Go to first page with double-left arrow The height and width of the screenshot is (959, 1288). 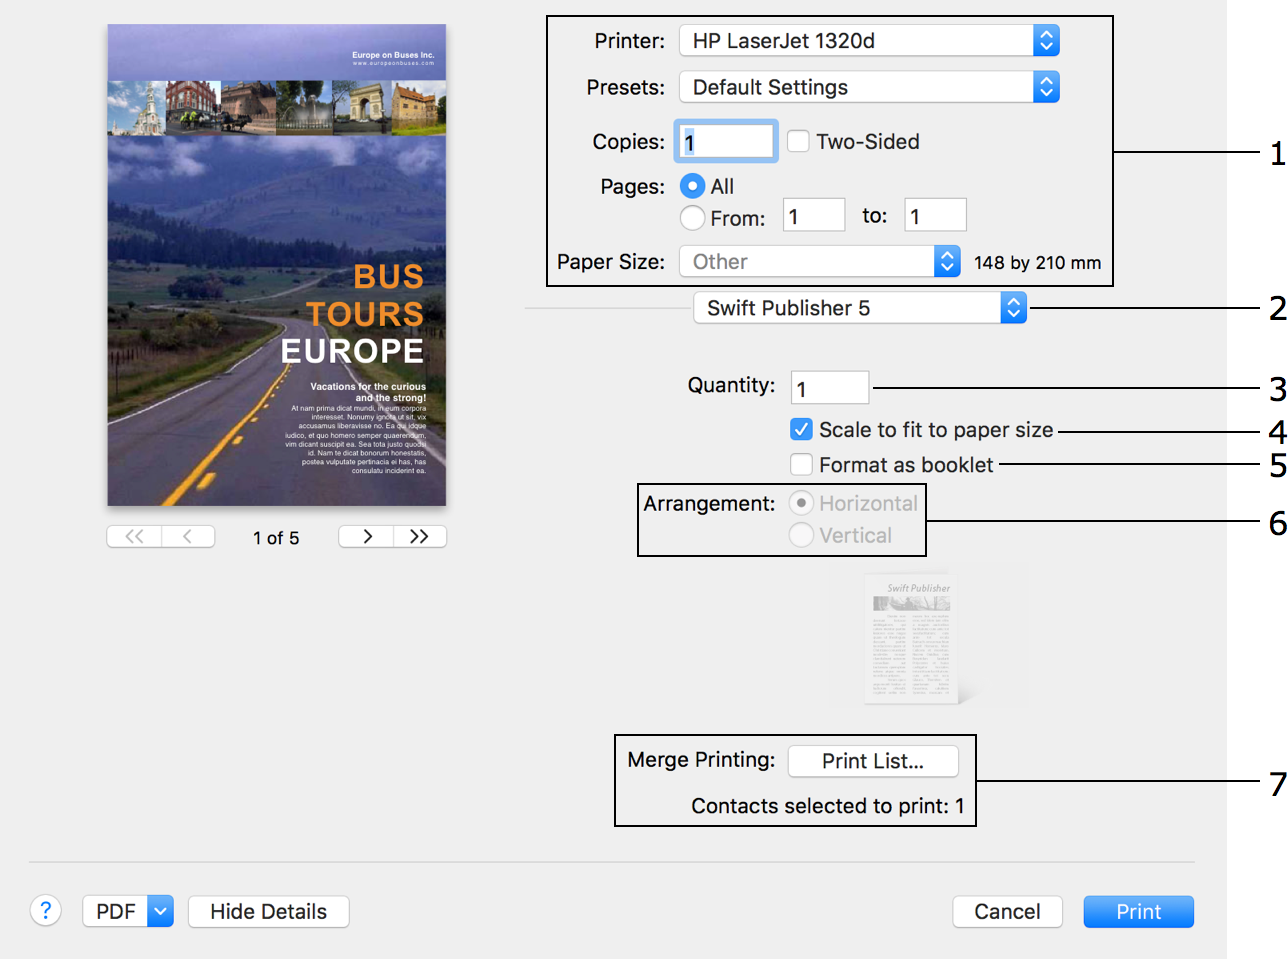(x=134, y=537)
